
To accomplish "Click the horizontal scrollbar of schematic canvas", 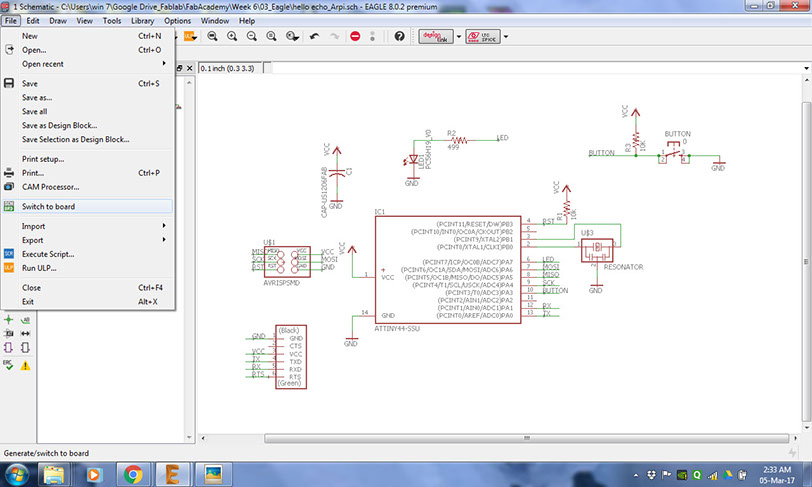I will tap(526, 438).
